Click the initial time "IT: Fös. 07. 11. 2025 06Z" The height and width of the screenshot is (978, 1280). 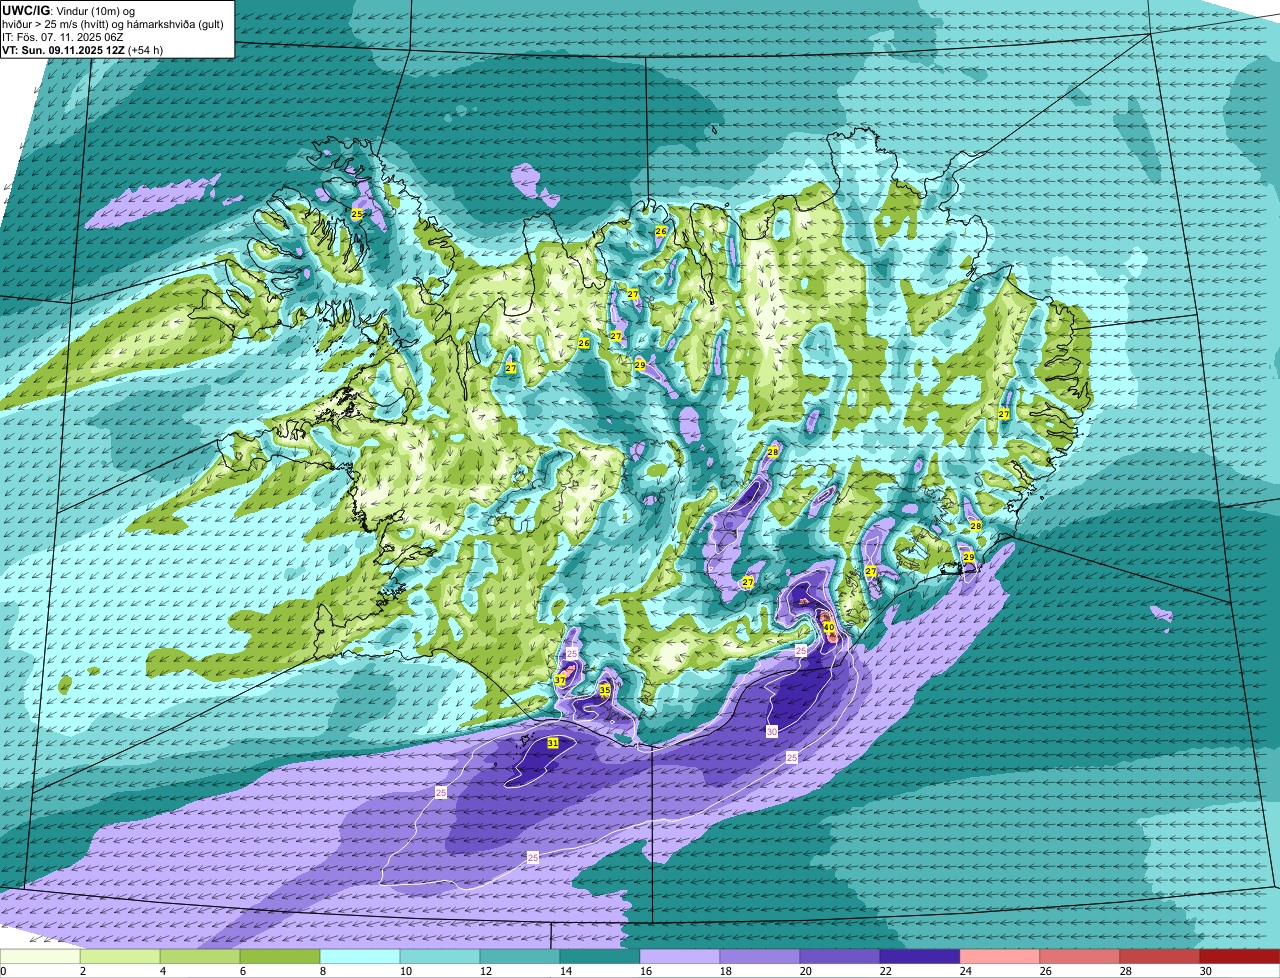coord(63,36)
